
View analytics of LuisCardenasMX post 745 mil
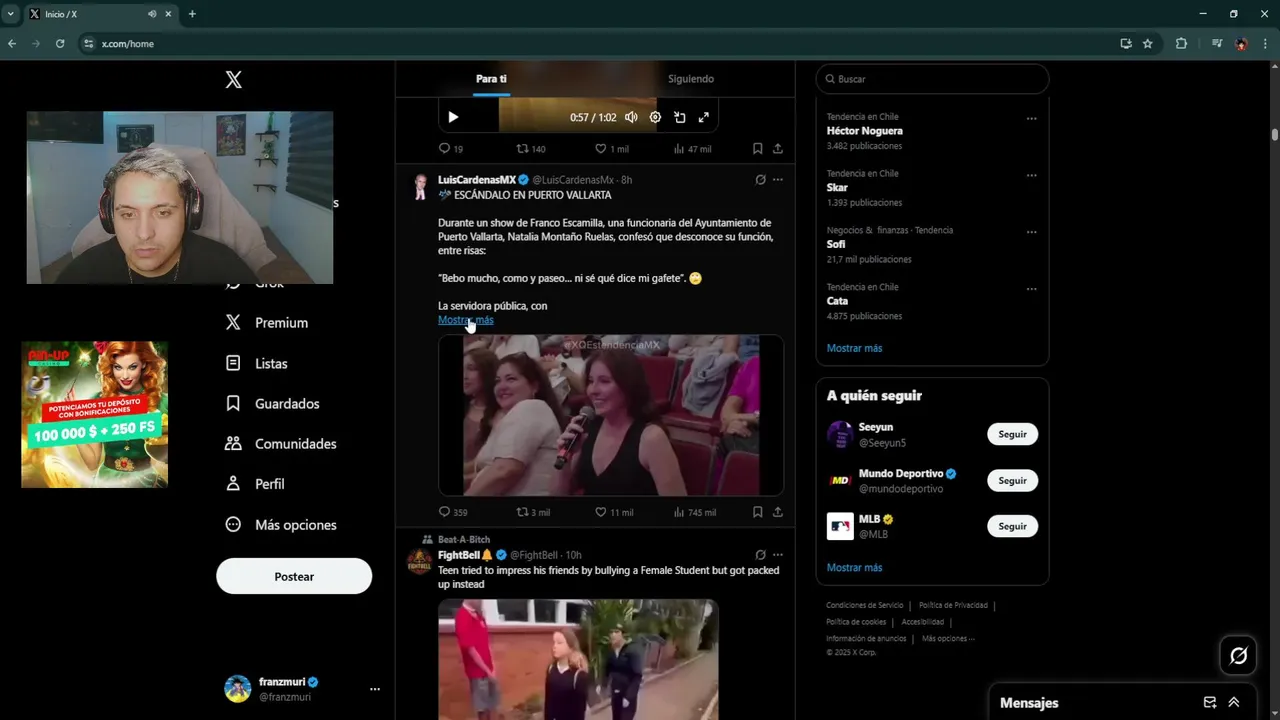[x=695, y=512]
